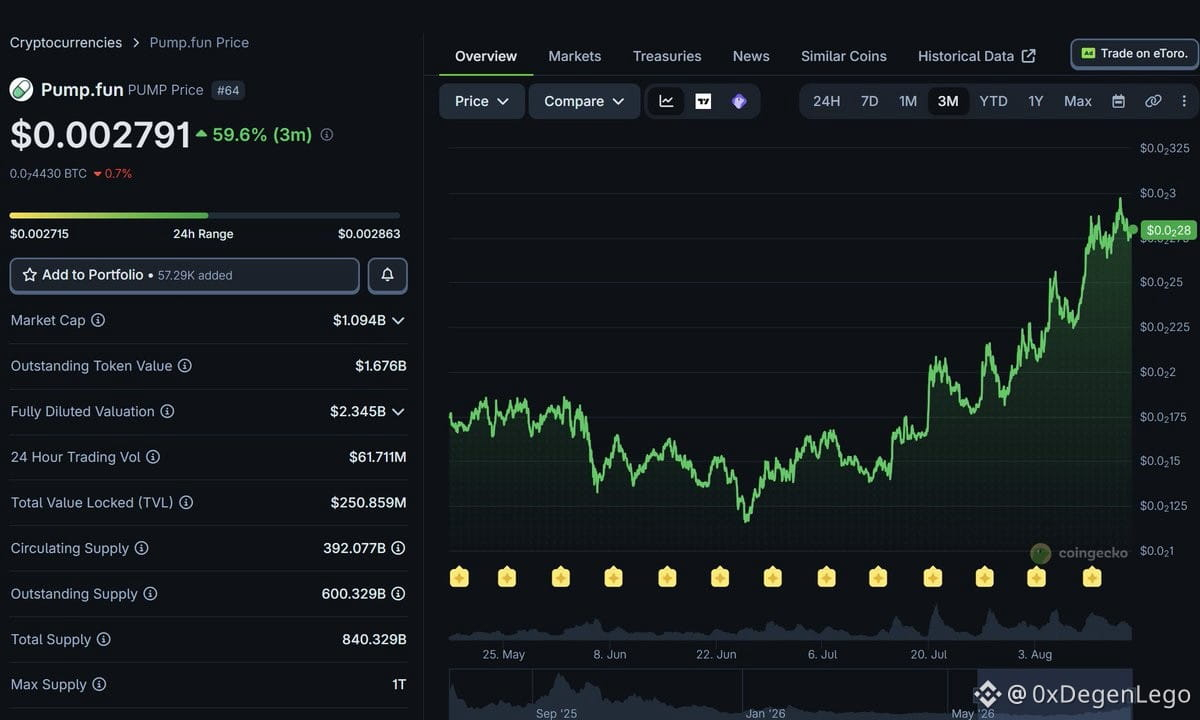
Task: Open the calendar date range picker
Action: tap(1119, 101)
